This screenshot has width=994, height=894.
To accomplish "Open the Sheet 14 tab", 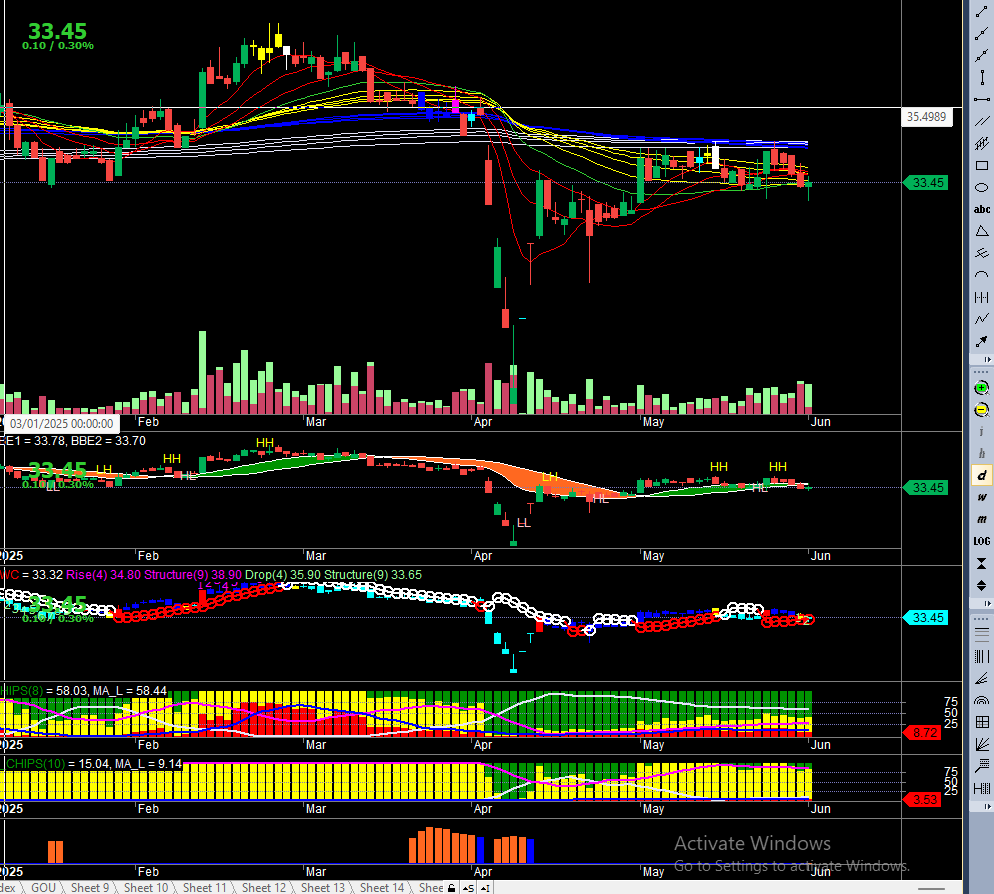I will (382, 888).
